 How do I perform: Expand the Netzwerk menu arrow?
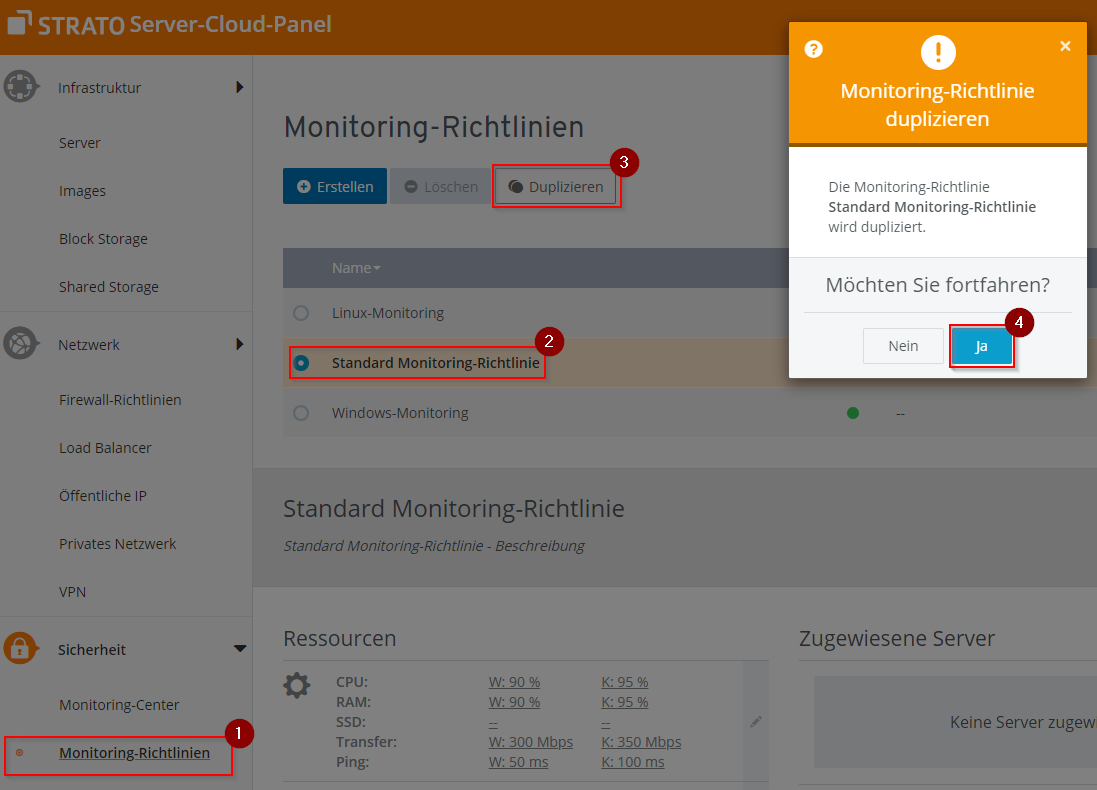point(239,344)
